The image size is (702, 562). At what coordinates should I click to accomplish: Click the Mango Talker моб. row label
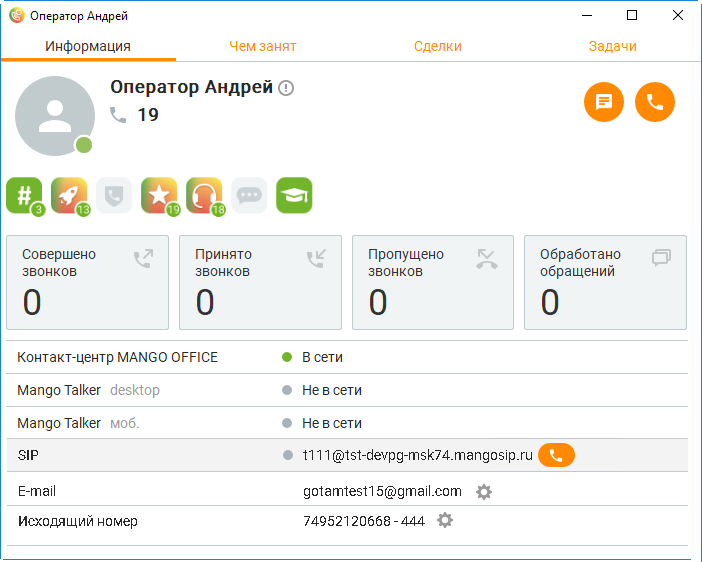(x=78, y=423)
